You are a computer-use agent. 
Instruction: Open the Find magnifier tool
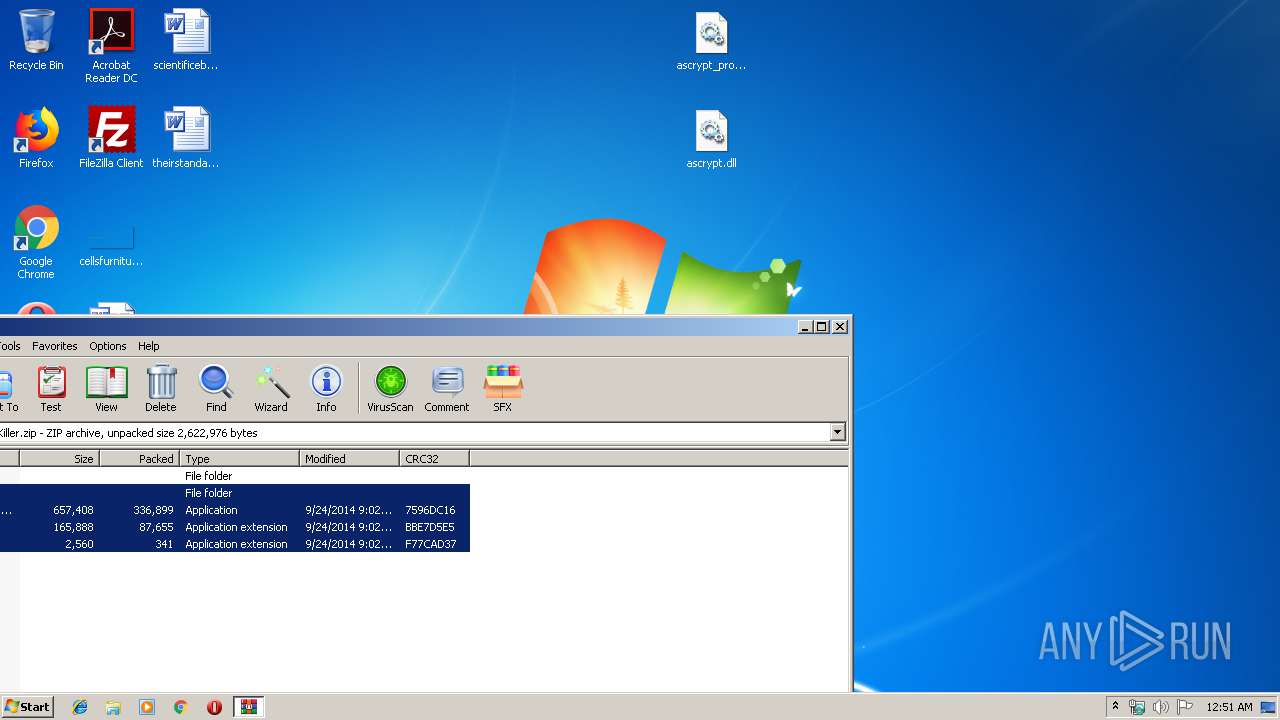click(216, 389)
